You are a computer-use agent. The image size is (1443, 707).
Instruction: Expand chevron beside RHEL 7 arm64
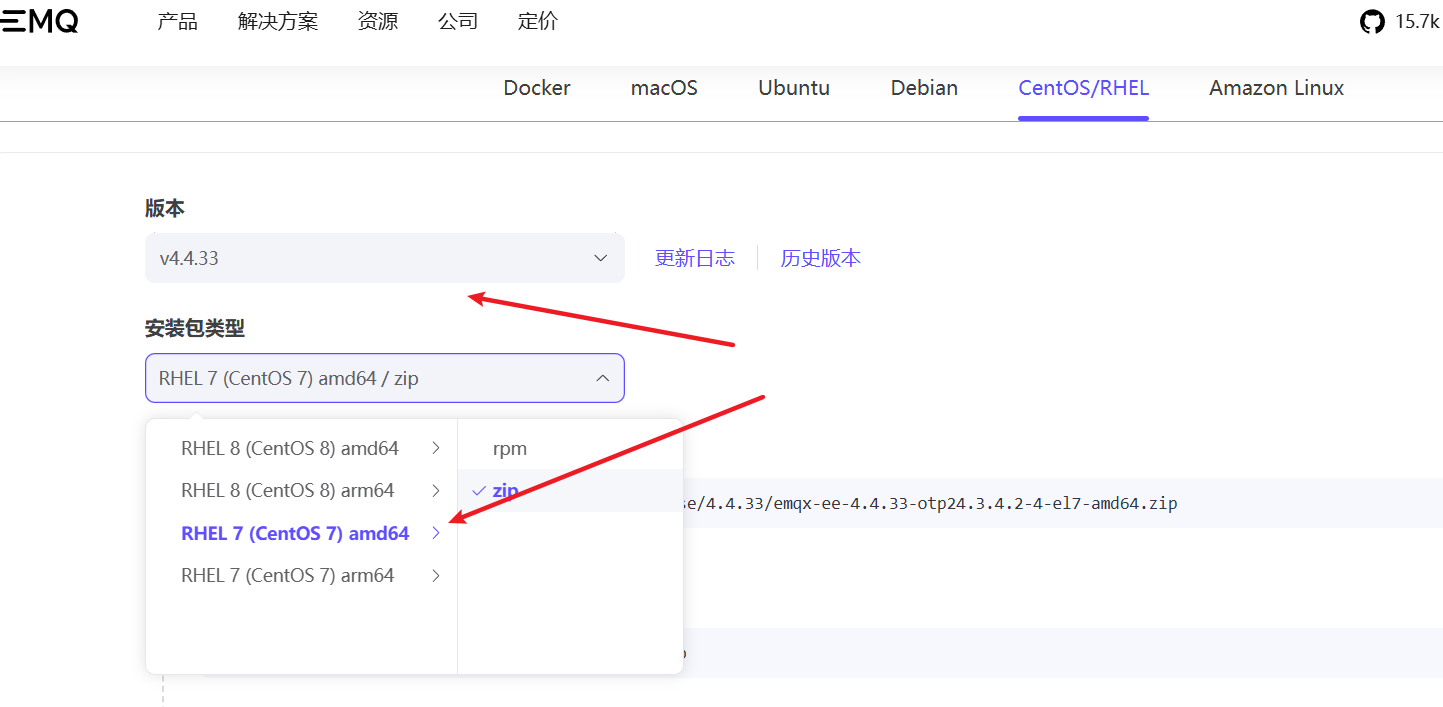pyautogui.click(x=436, y=575)
